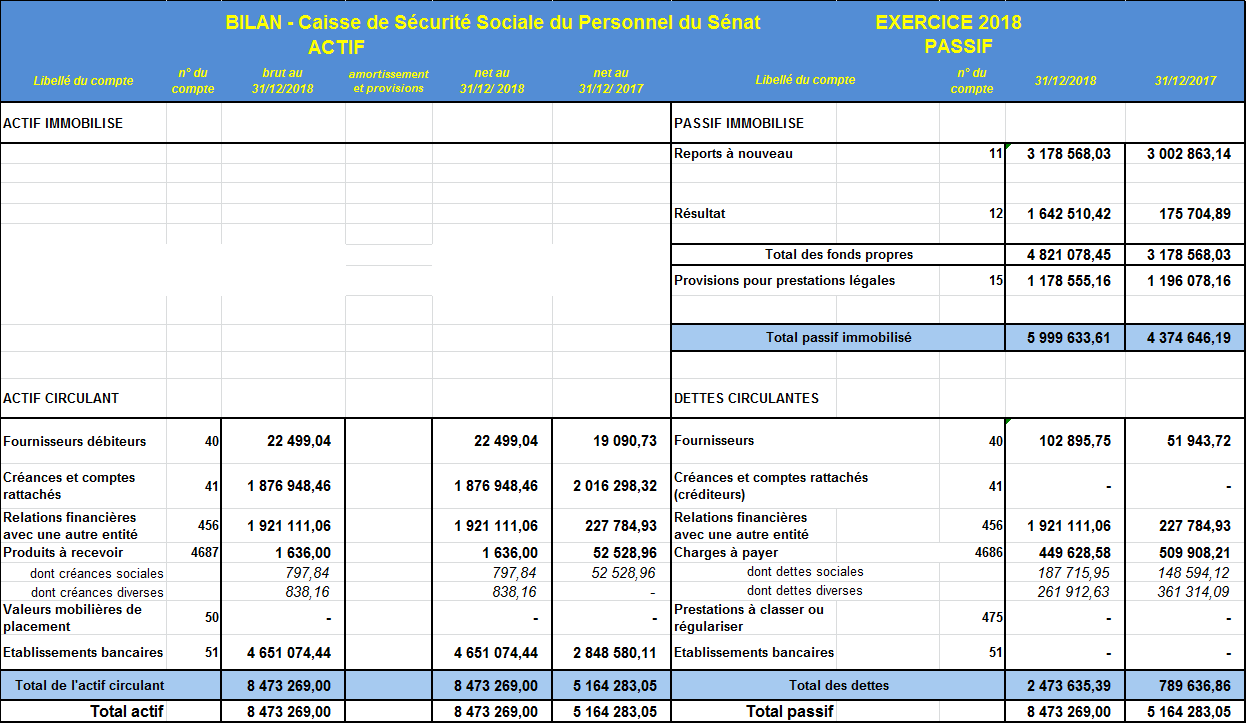This screenshot has height=723, width=1246.
Task: Click the 'Total passif immobilisé' 2018 amount
Action: [1068, 338]
